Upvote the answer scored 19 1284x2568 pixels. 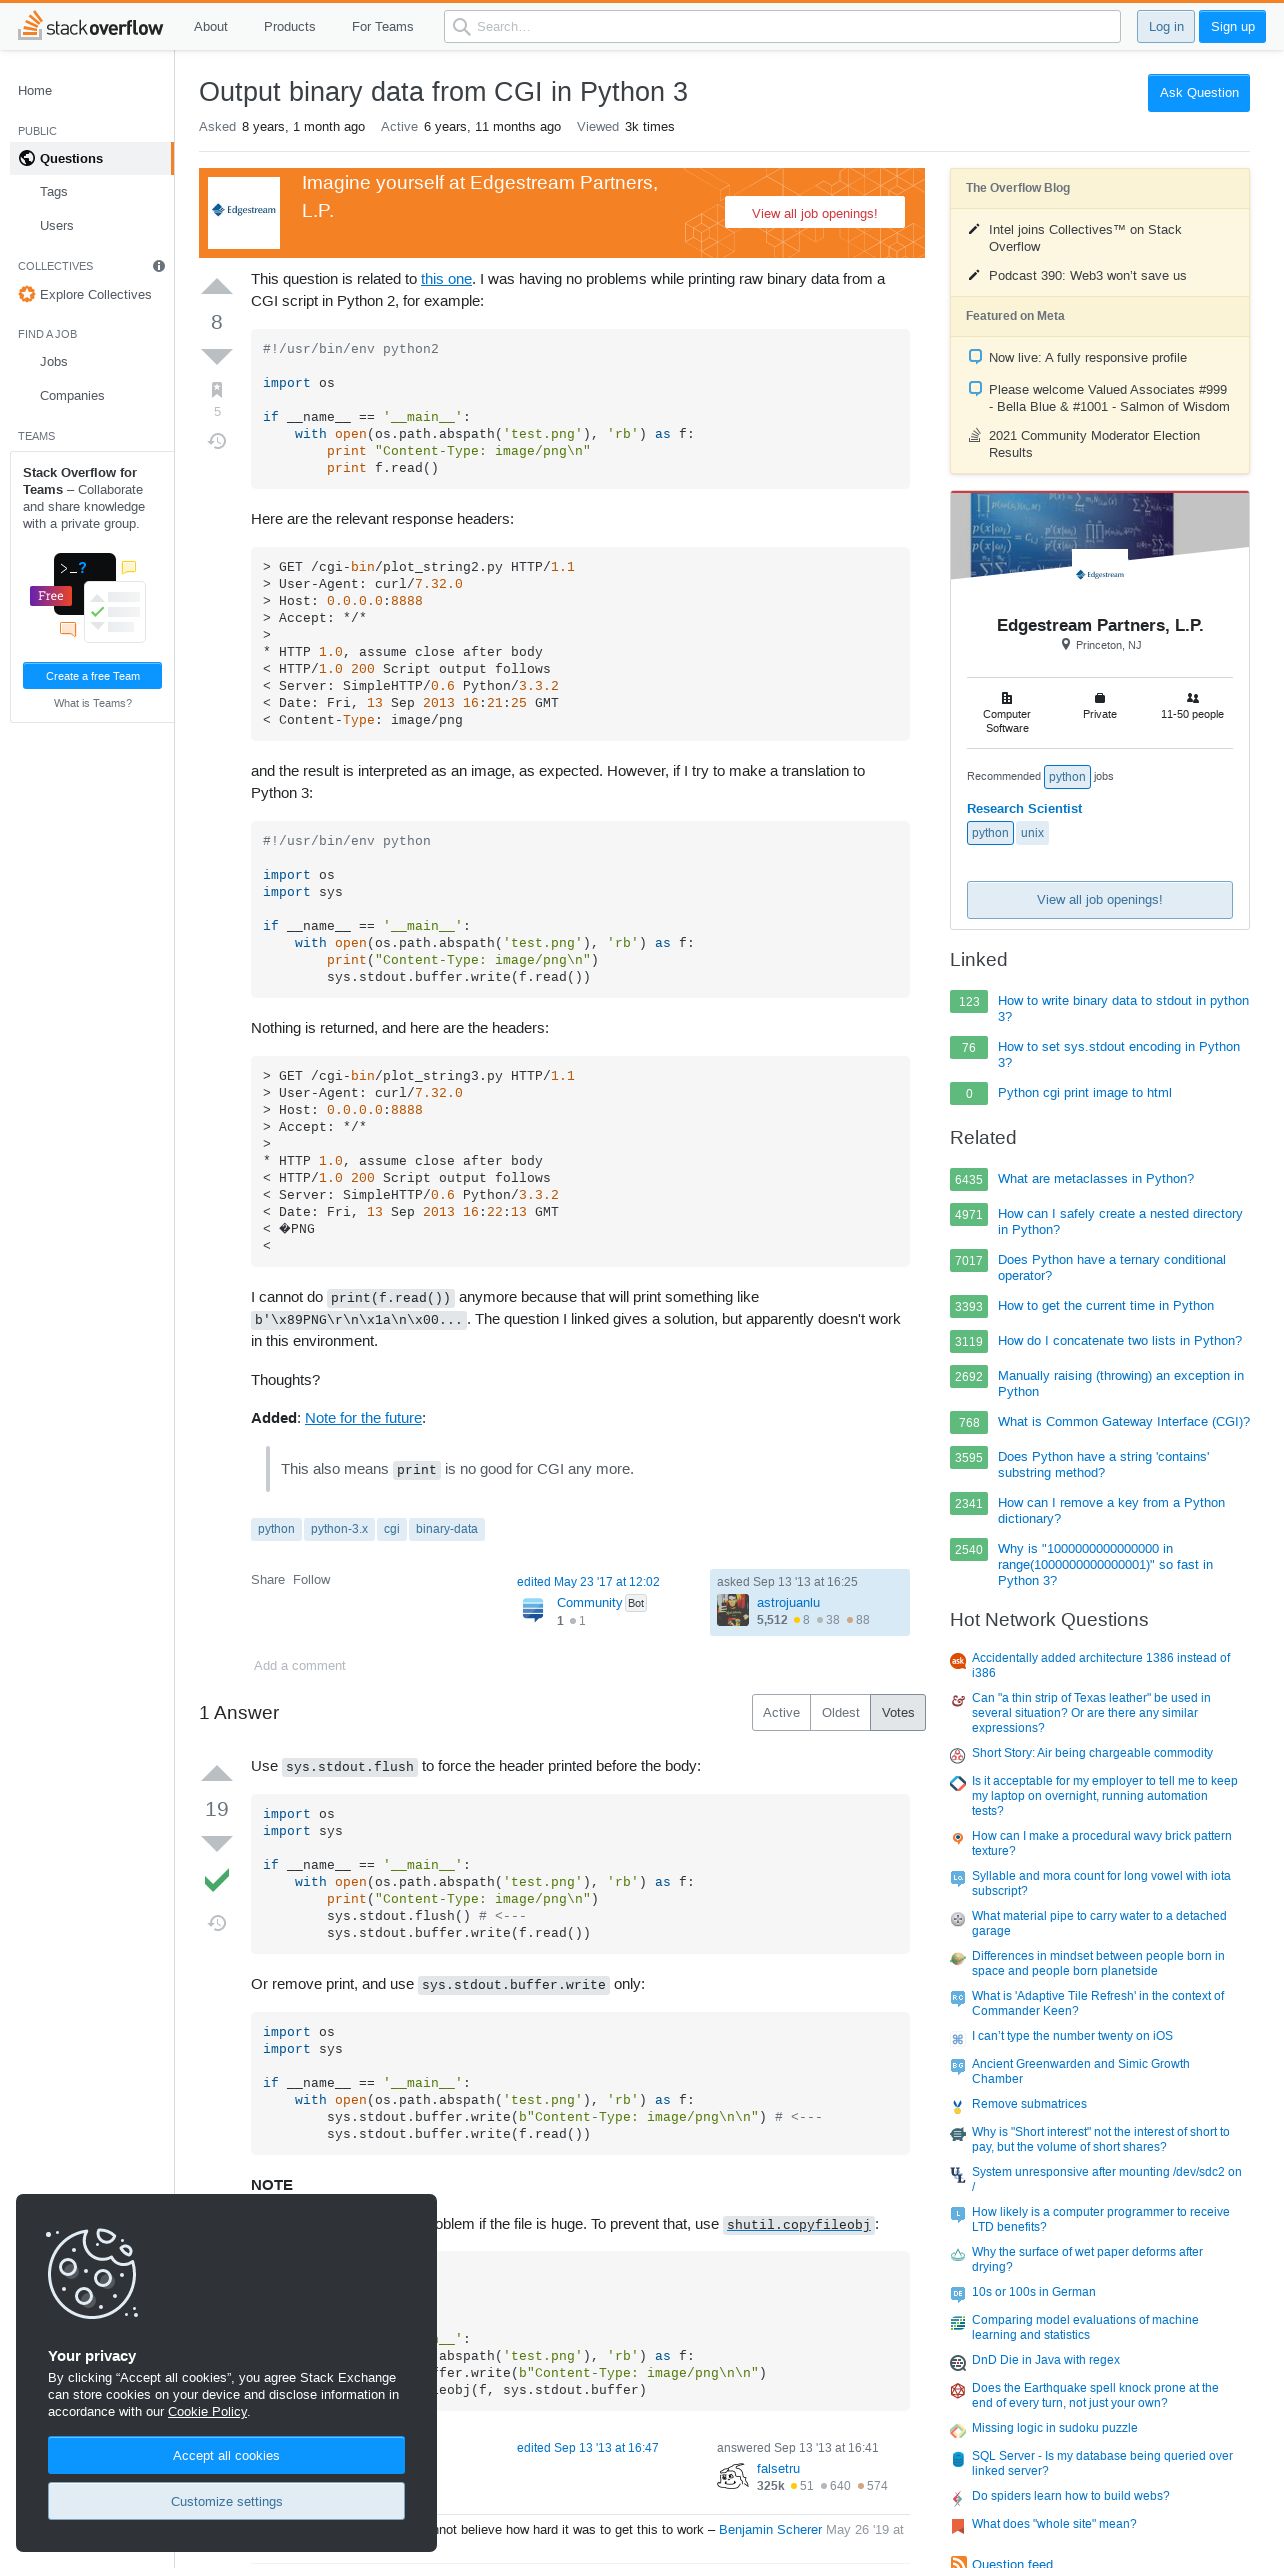coord(217,1775)
